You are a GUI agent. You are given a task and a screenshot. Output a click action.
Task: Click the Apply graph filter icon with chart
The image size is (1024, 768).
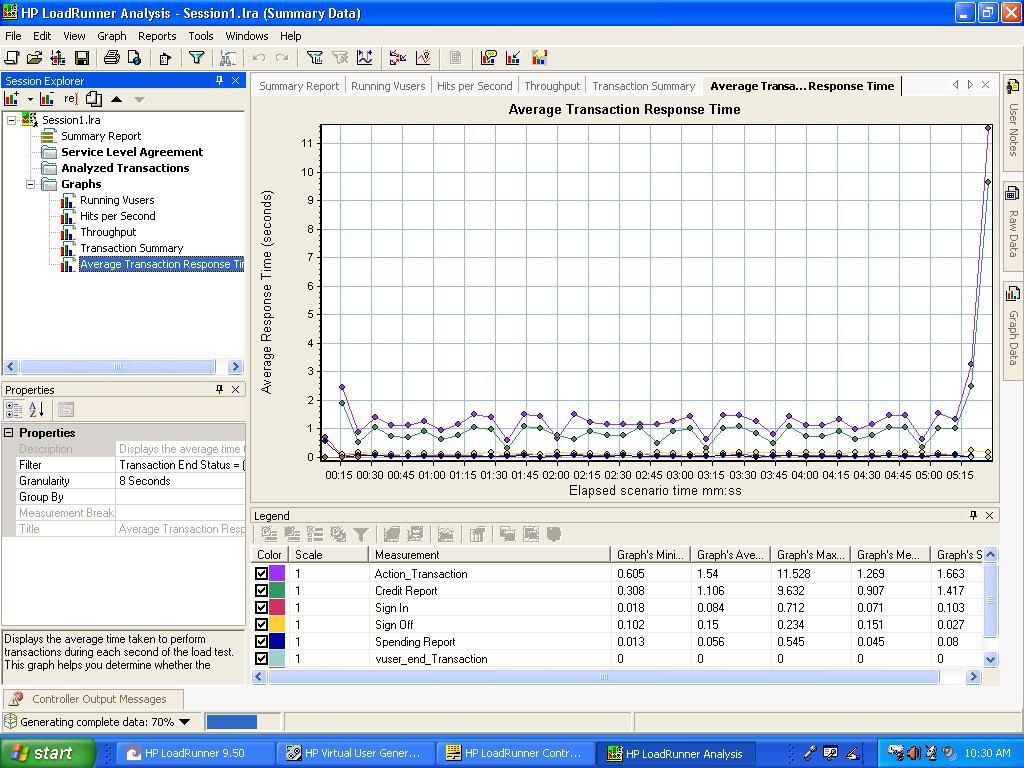point(315,58)
